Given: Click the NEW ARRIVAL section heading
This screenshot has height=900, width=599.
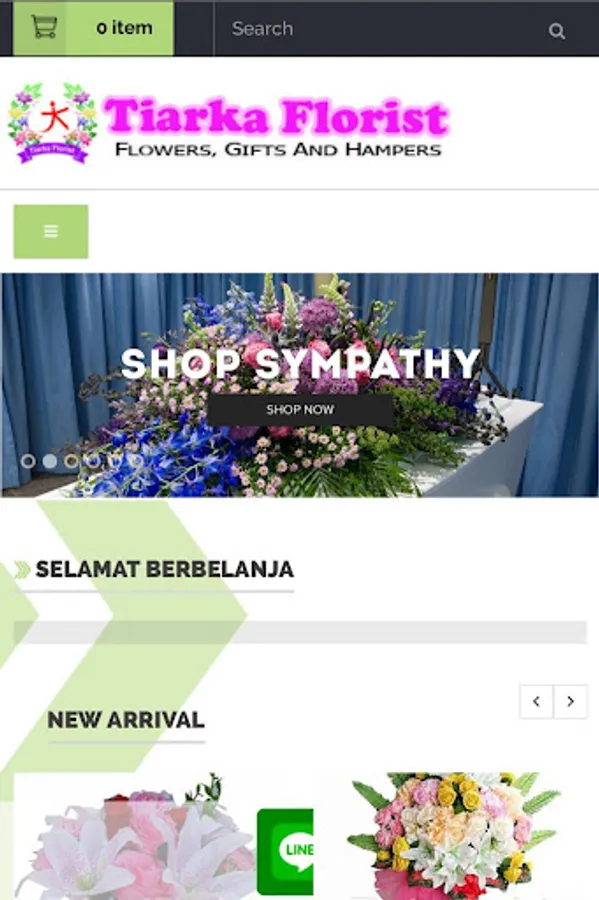Looking at the screenshot, I should tap(126, 720).
